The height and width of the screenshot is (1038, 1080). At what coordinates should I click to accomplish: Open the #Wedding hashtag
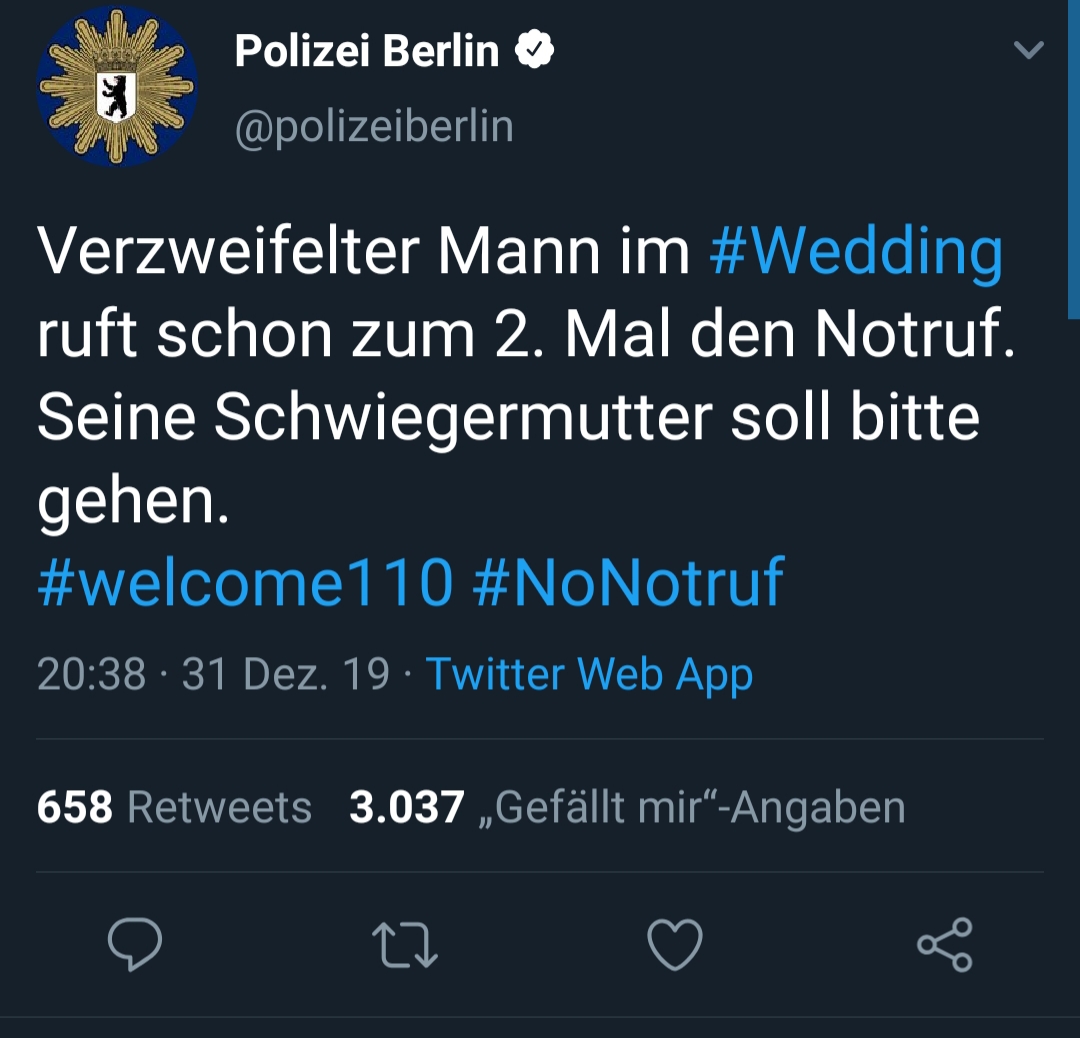tap(855, 253)
